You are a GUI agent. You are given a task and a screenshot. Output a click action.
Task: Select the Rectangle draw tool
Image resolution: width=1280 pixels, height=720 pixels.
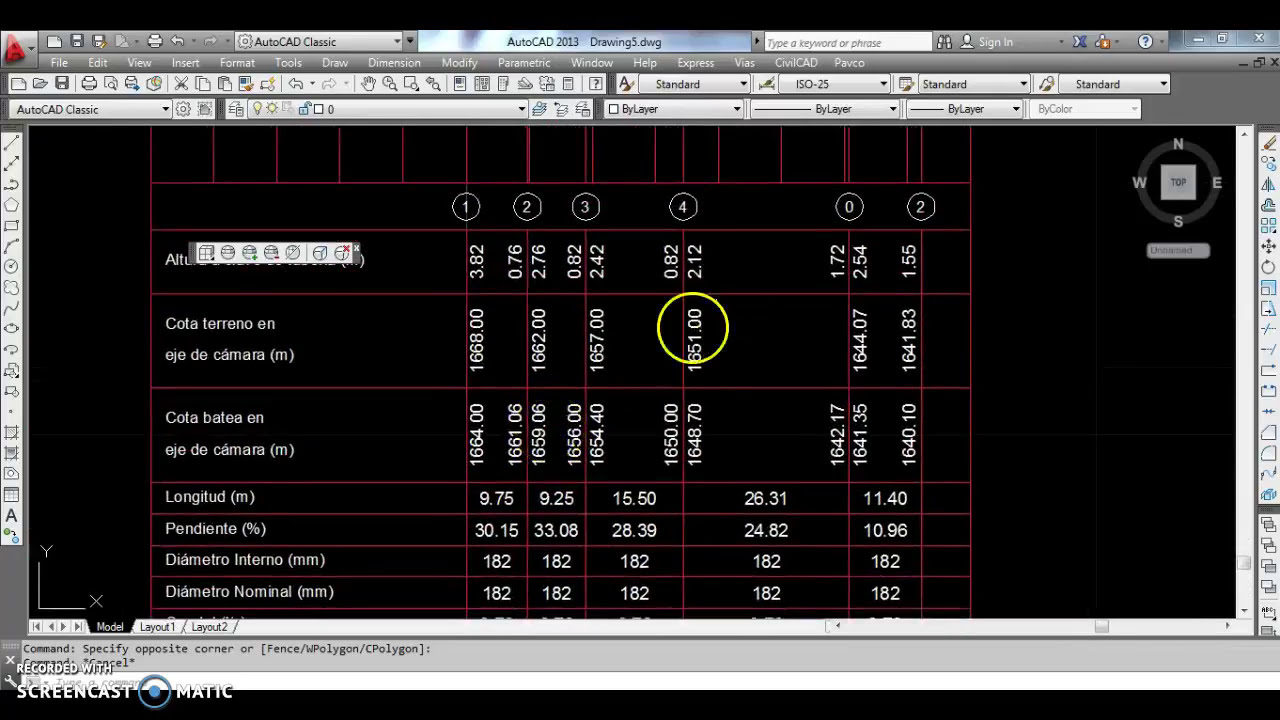point(11,225)
